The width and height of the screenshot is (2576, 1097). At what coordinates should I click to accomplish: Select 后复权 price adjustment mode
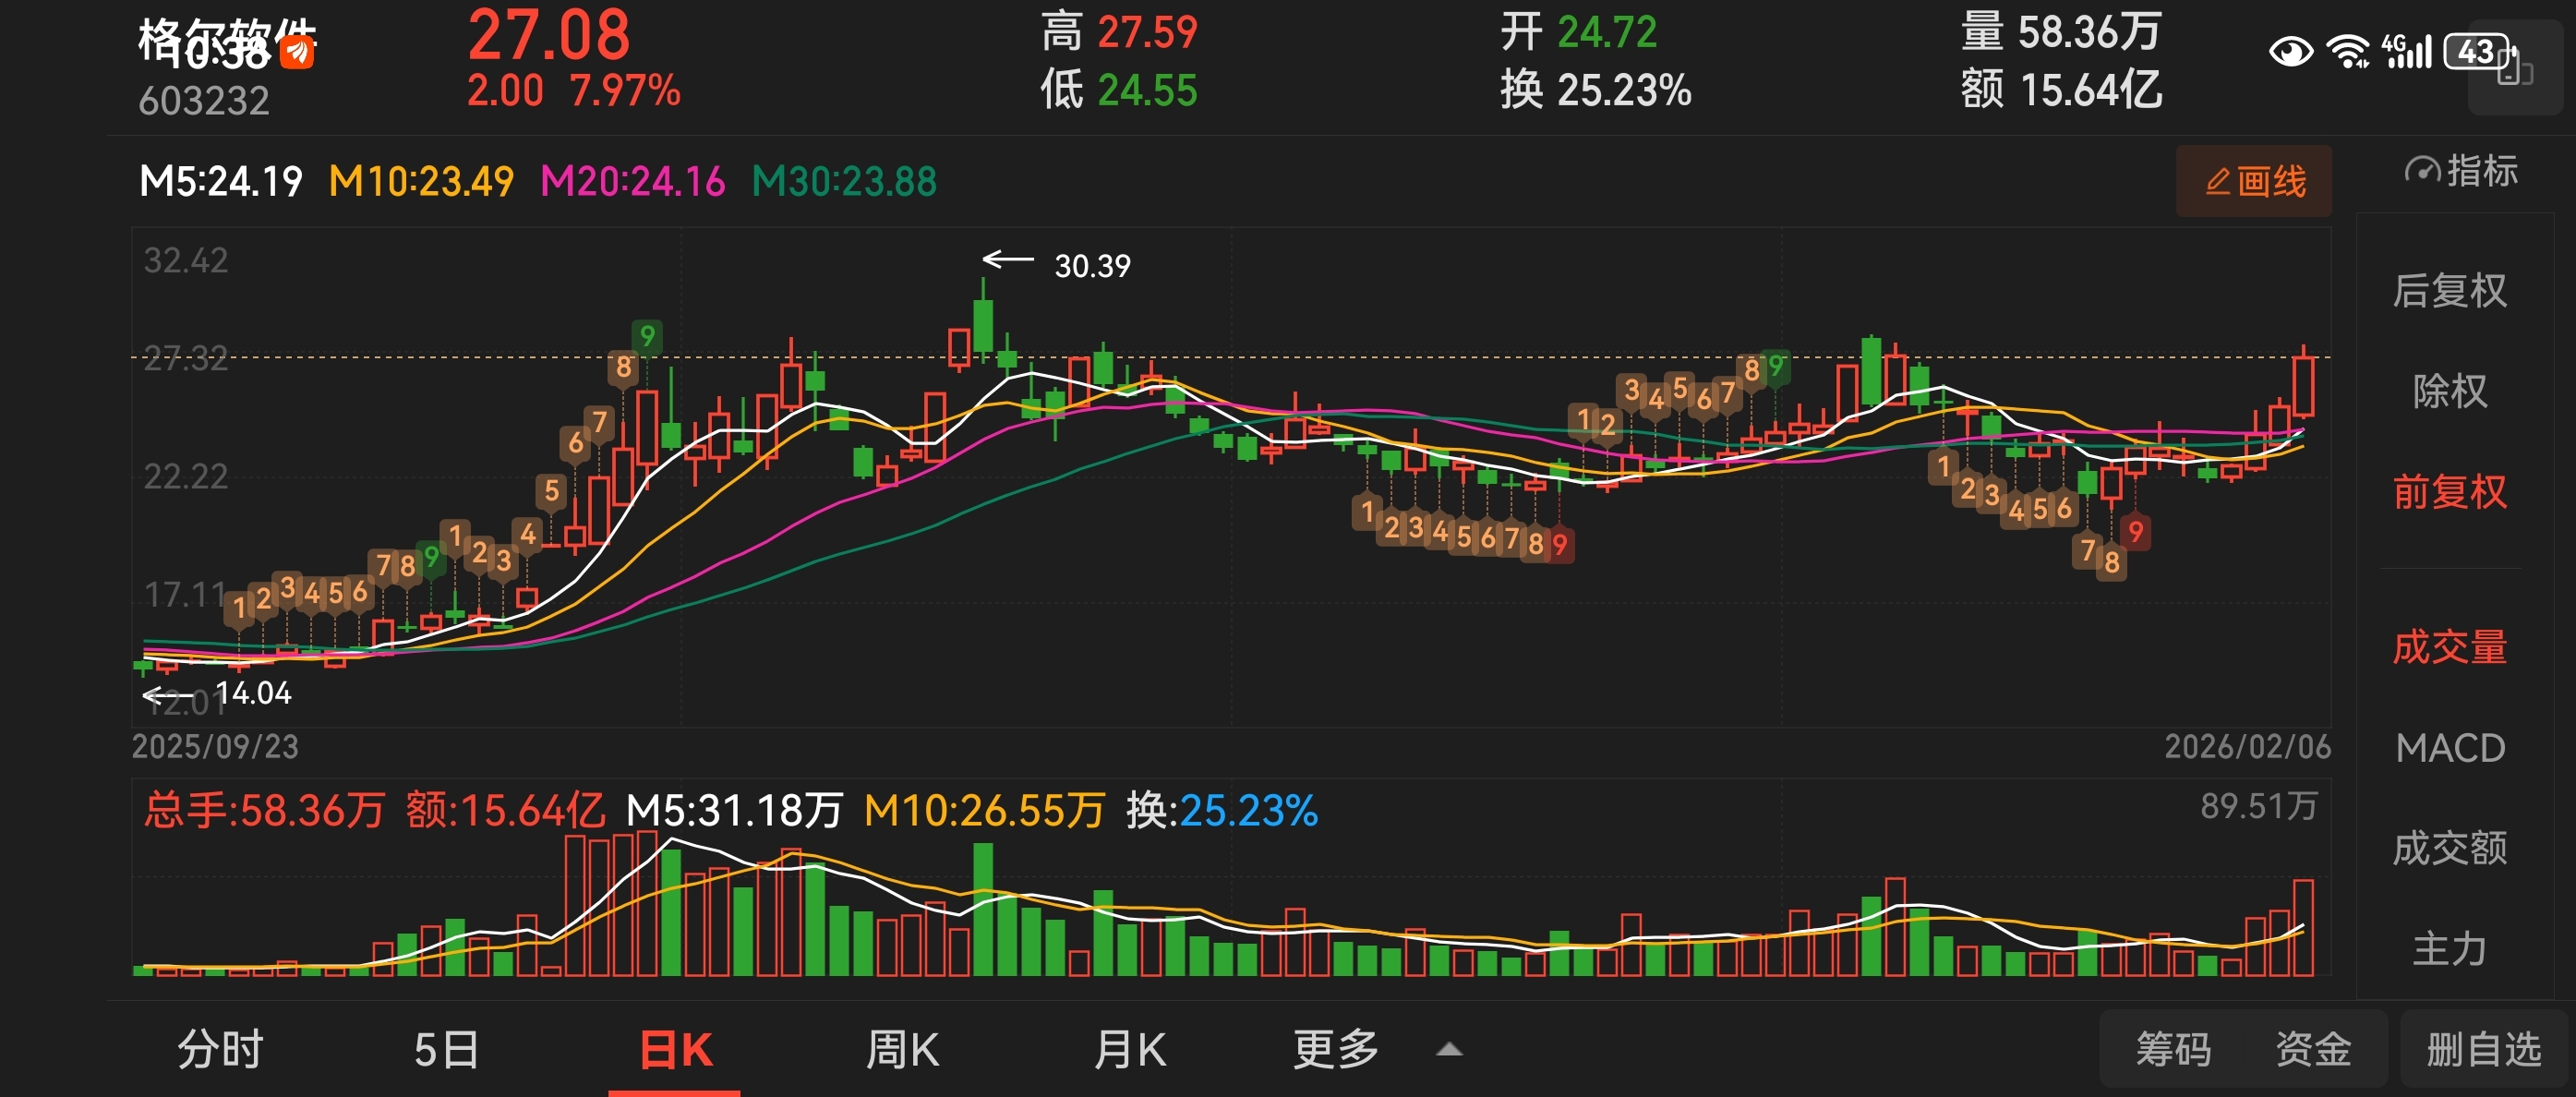pyautogui.click(x=2449, y=291)
